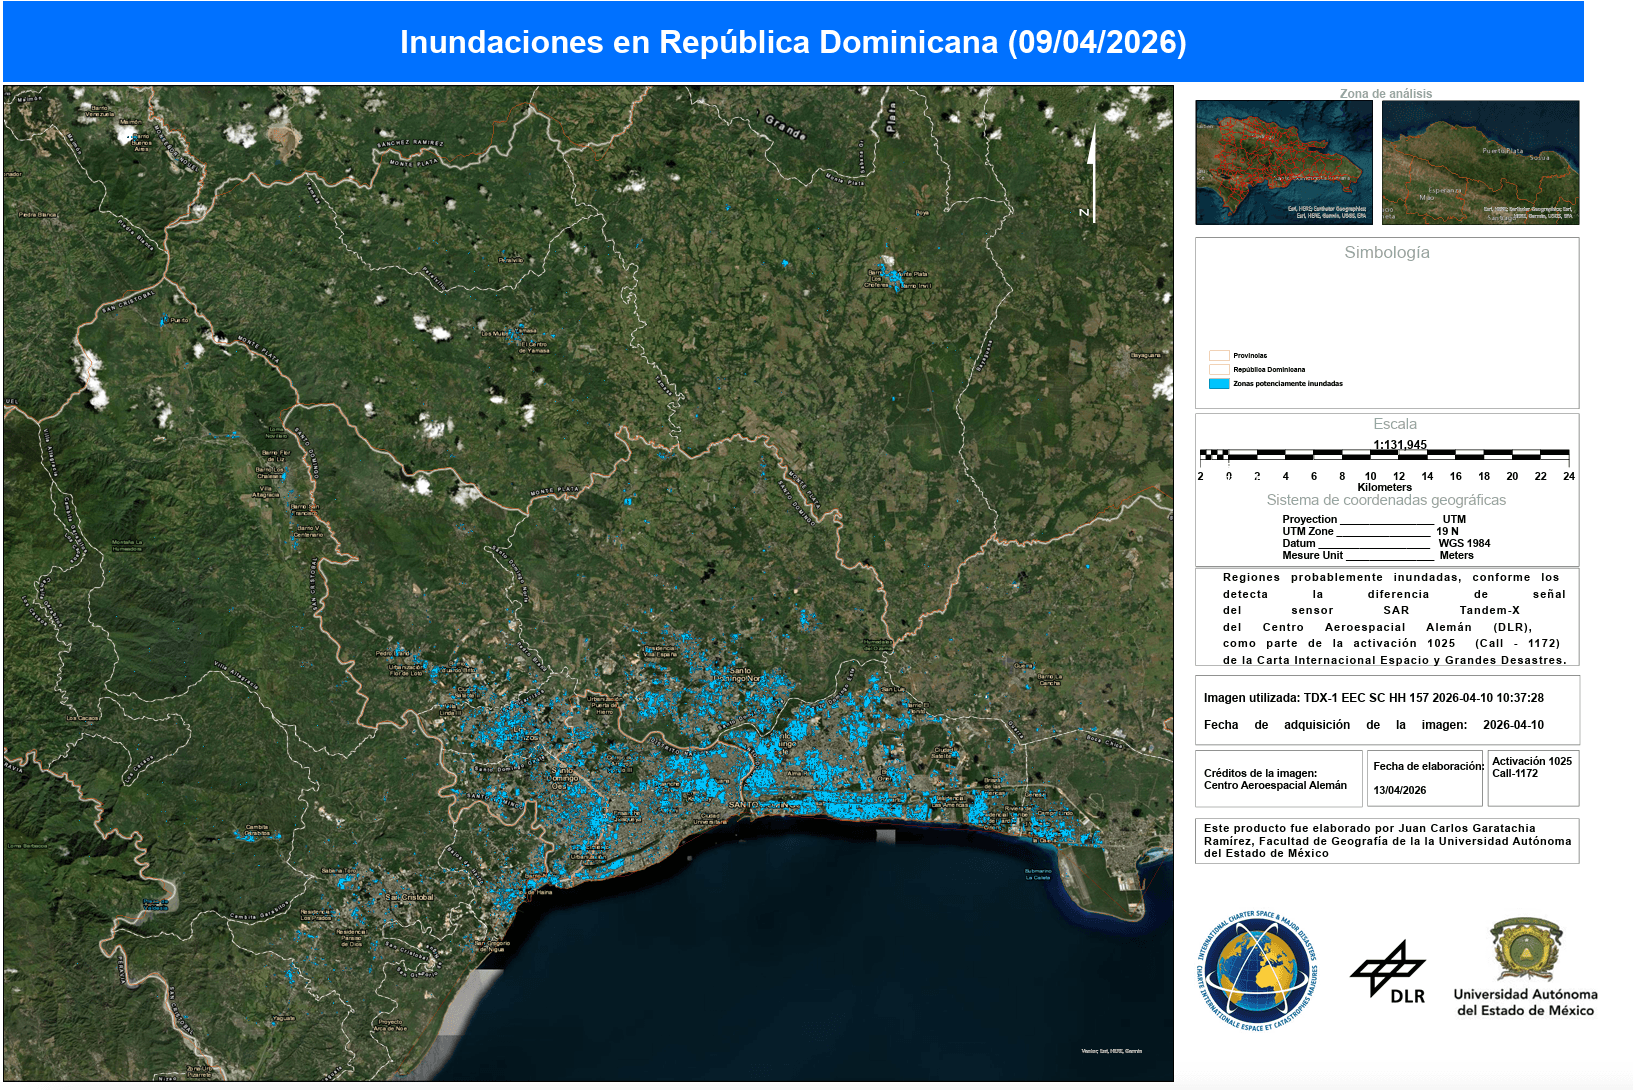This screenshot has height=1090, width=1633.
Task: Click the Activación 1025 Call-1172 box
Action: click(1533, 777)
